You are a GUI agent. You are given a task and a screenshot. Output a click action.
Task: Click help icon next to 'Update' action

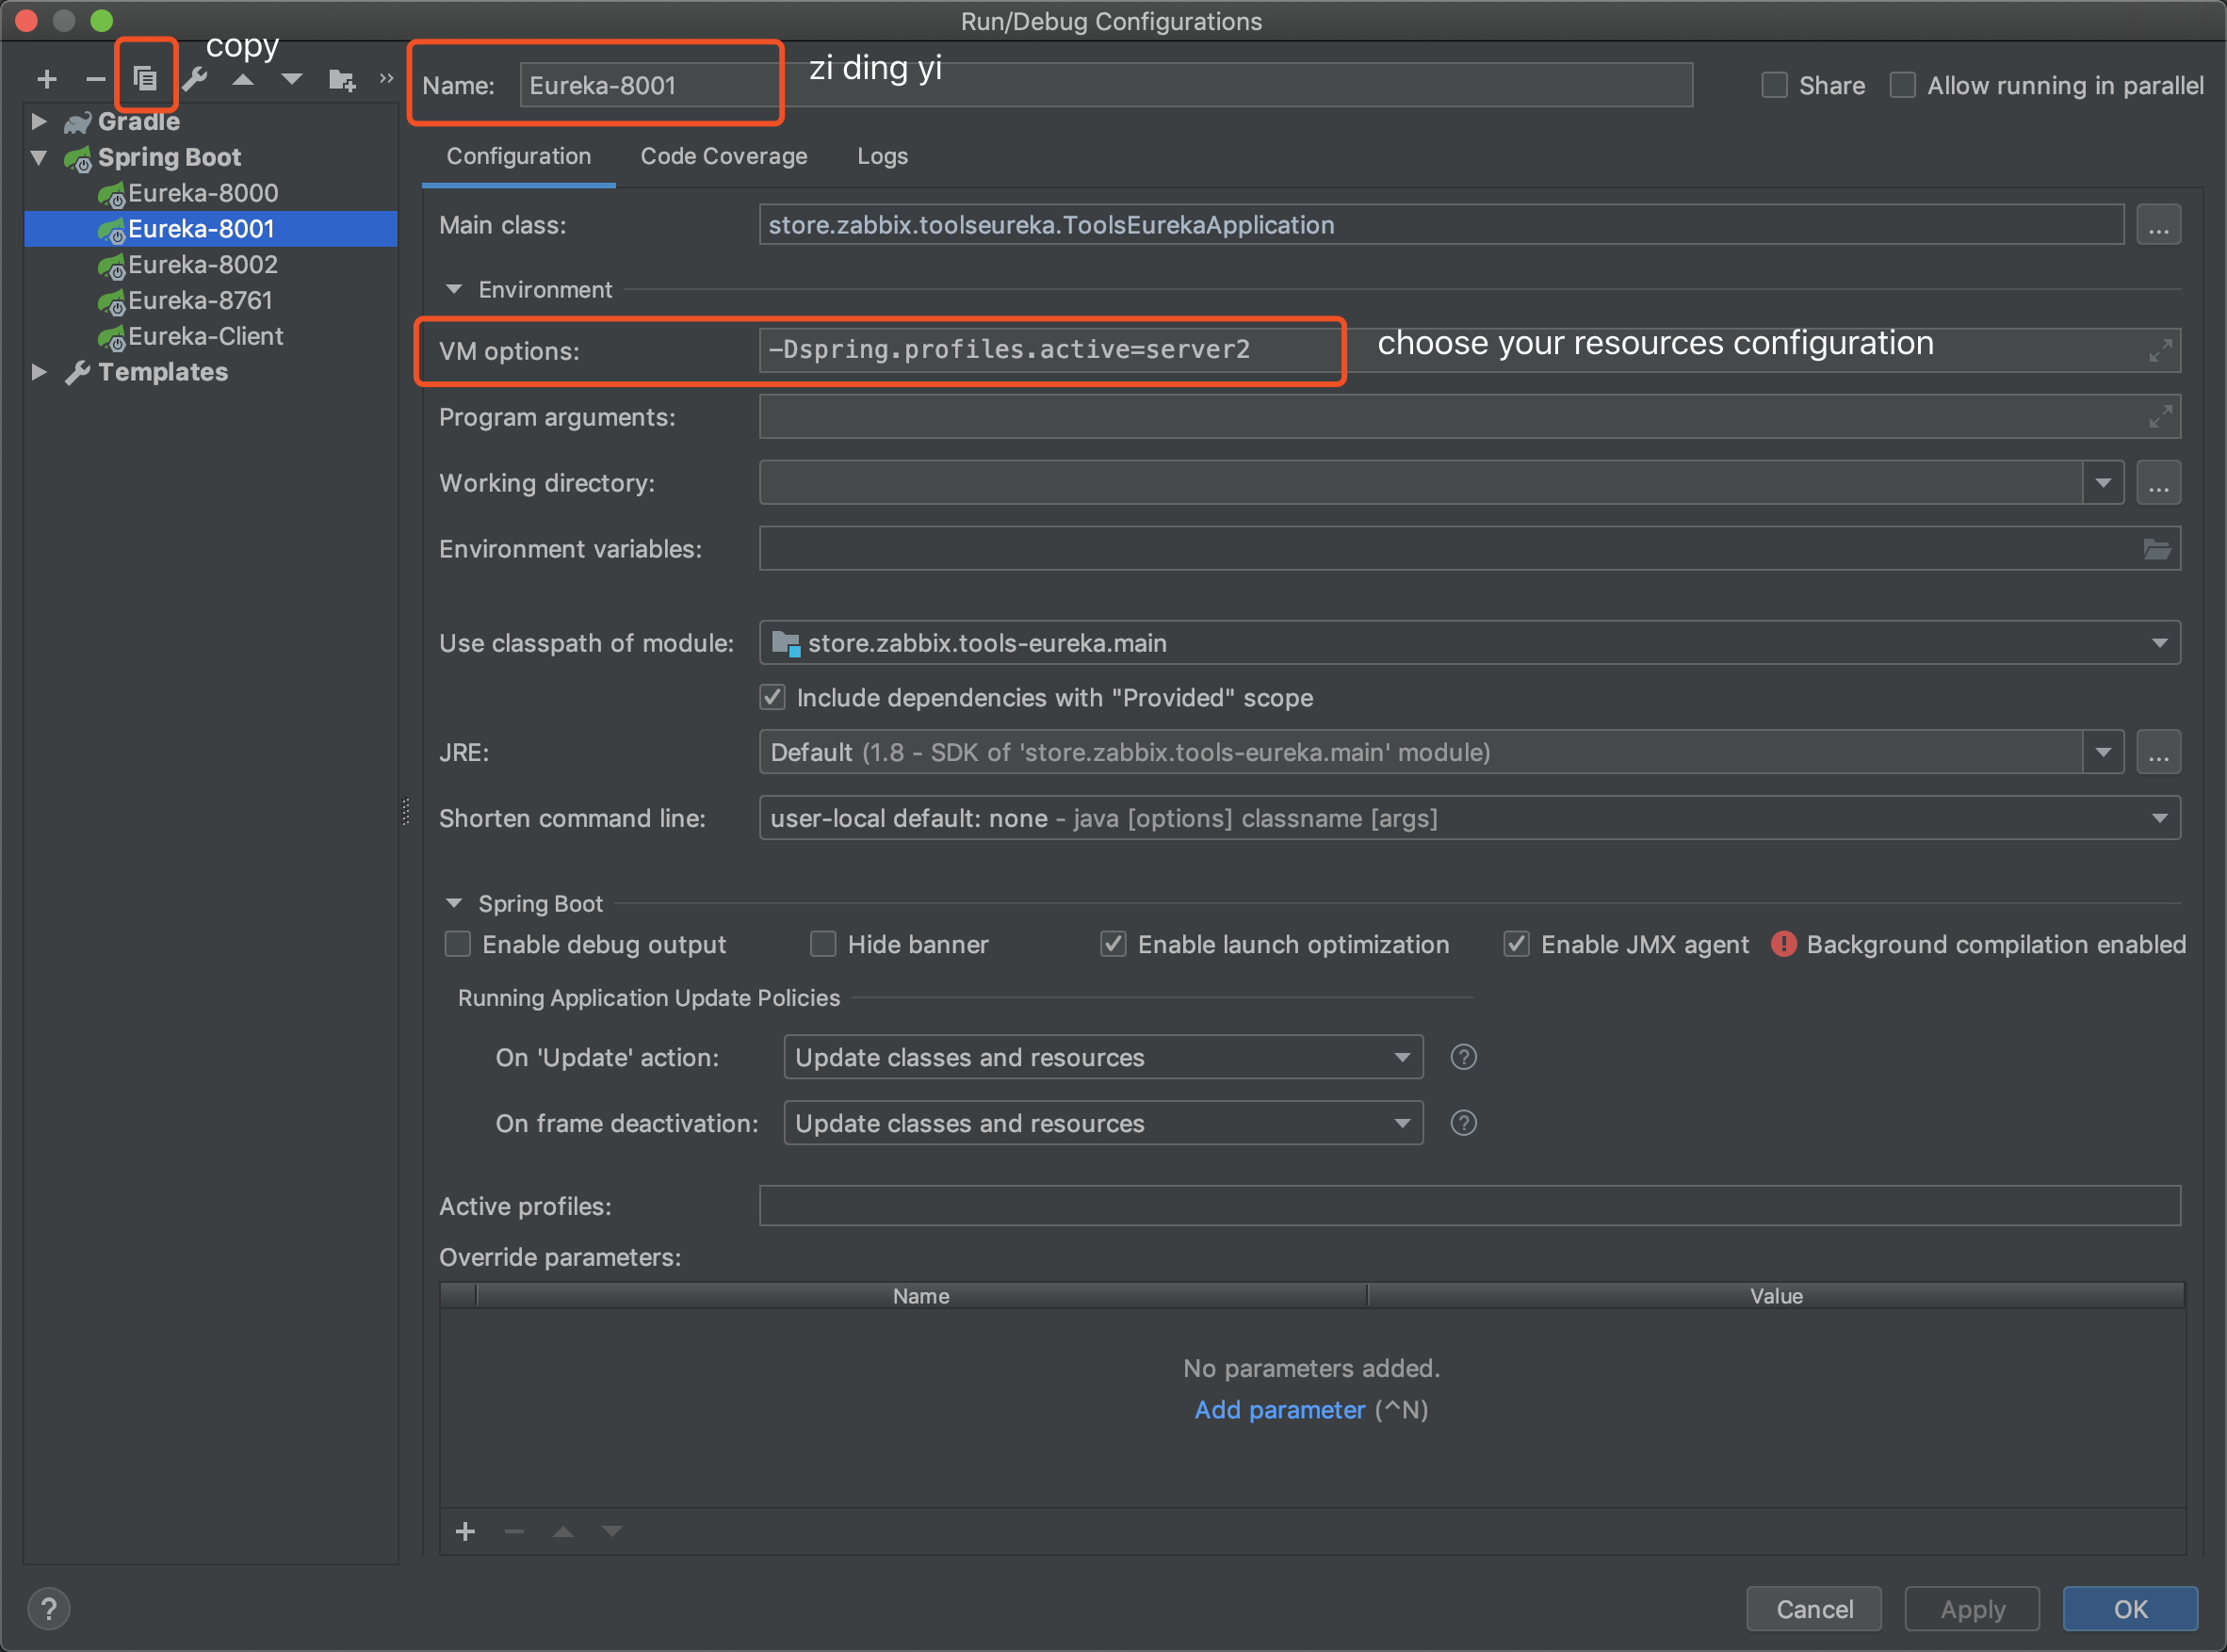click(x=1463, y=1057)
